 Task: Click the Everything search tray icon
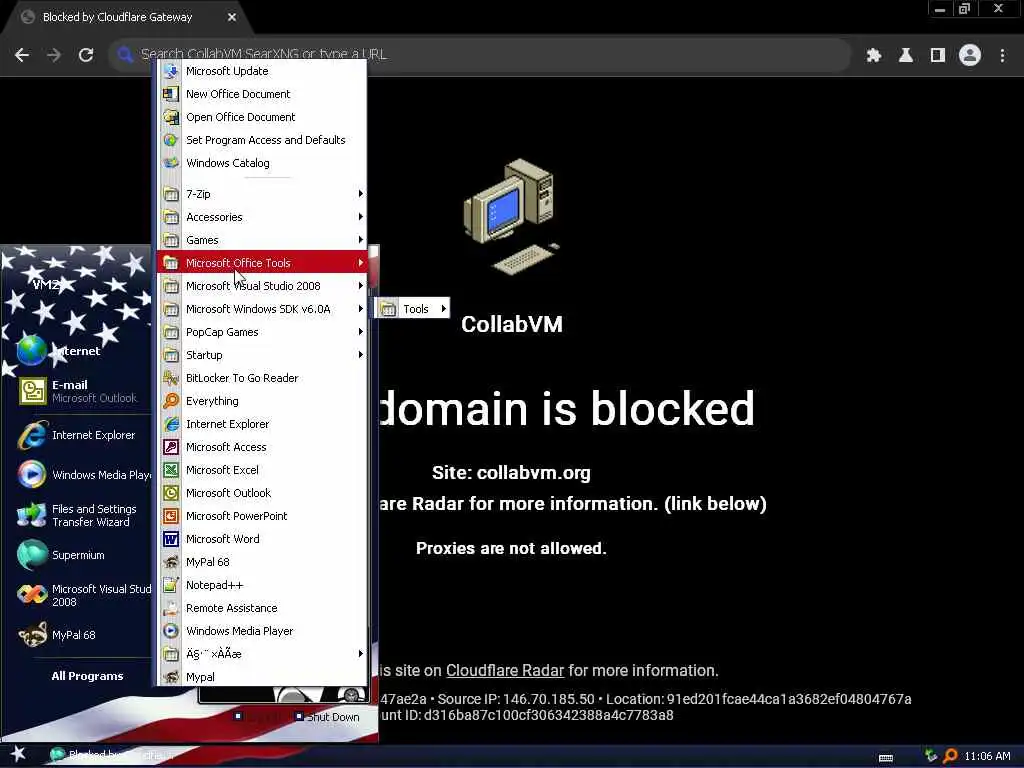[x=950, y=756]
